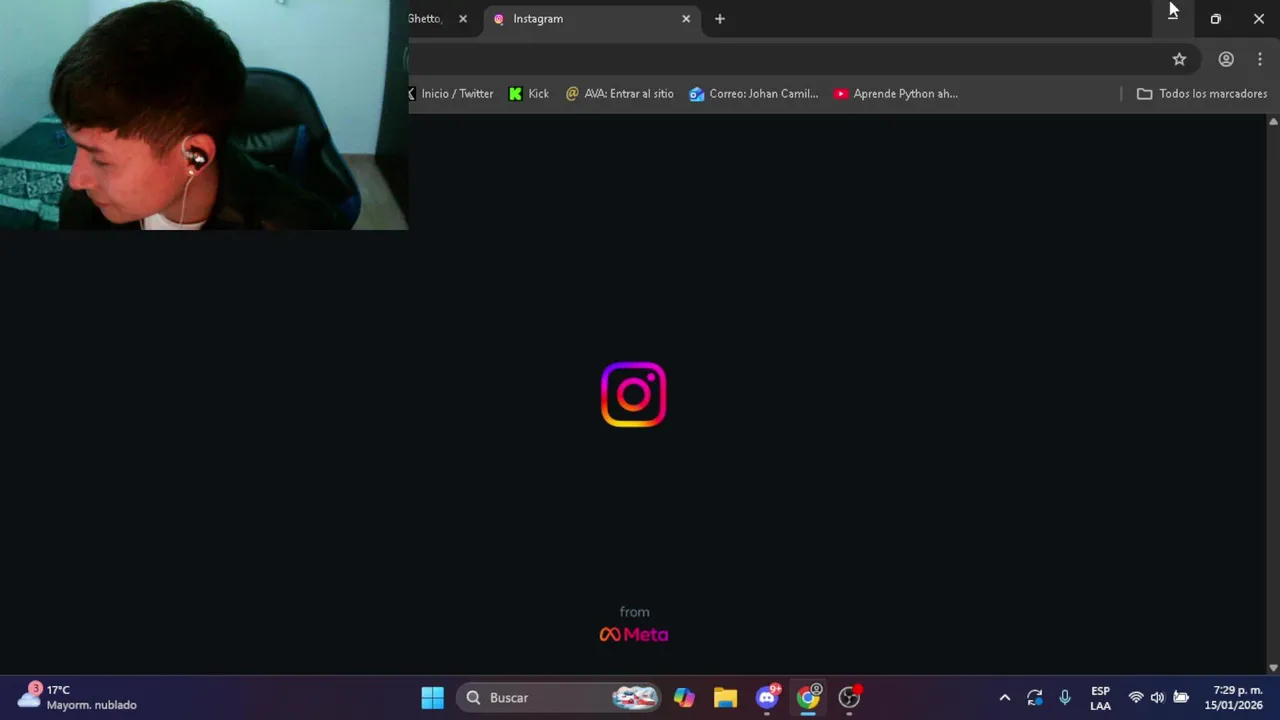Open Copilot from the taskbar
This screenshot has width=1280, height=720.
[684, 698]
